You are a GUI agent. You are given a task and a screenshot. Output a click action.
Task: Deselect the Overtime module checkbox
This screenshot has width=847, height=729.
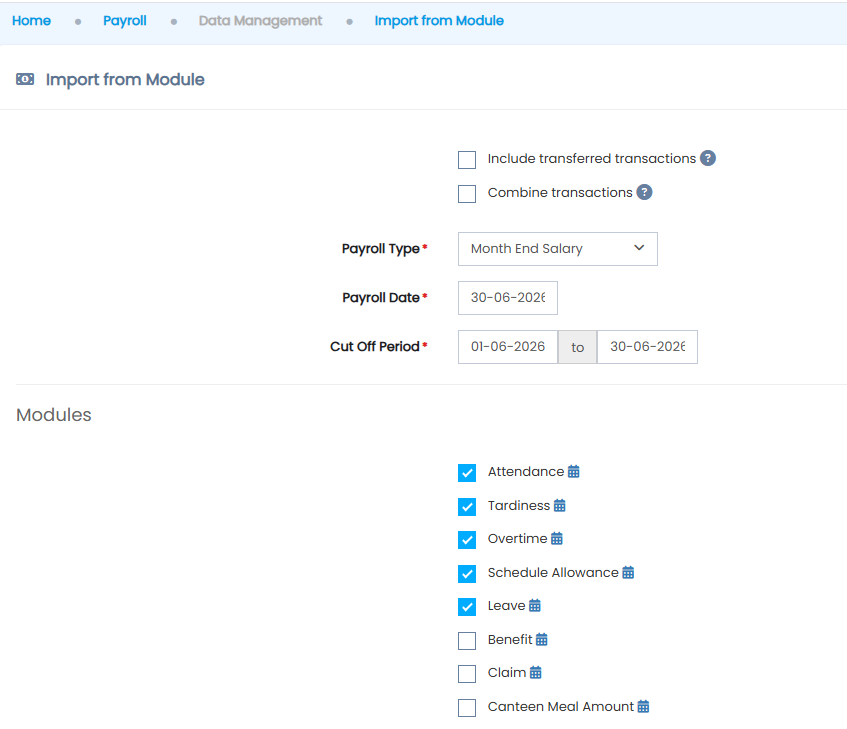tap(467, 539)
